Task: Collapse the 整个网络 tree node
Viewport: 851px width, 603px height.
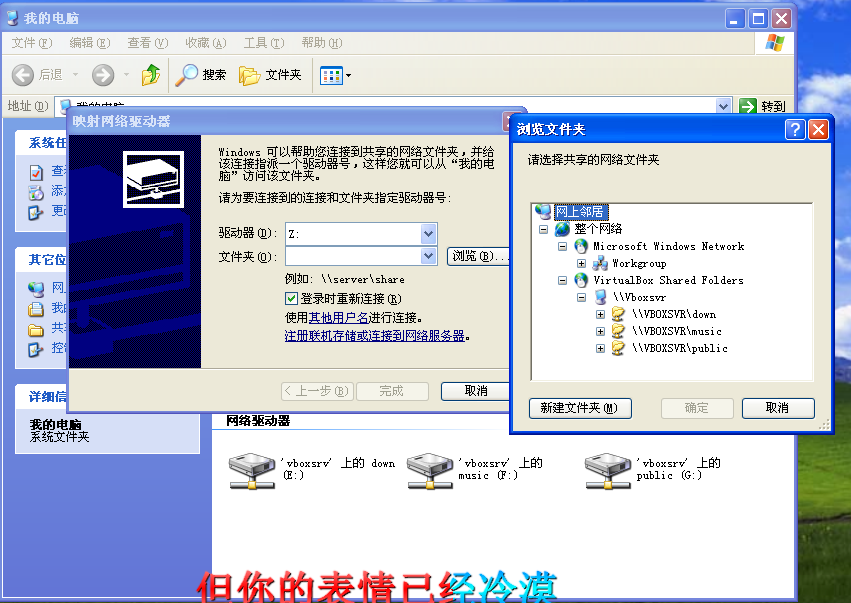Action: tap(543, 229)
